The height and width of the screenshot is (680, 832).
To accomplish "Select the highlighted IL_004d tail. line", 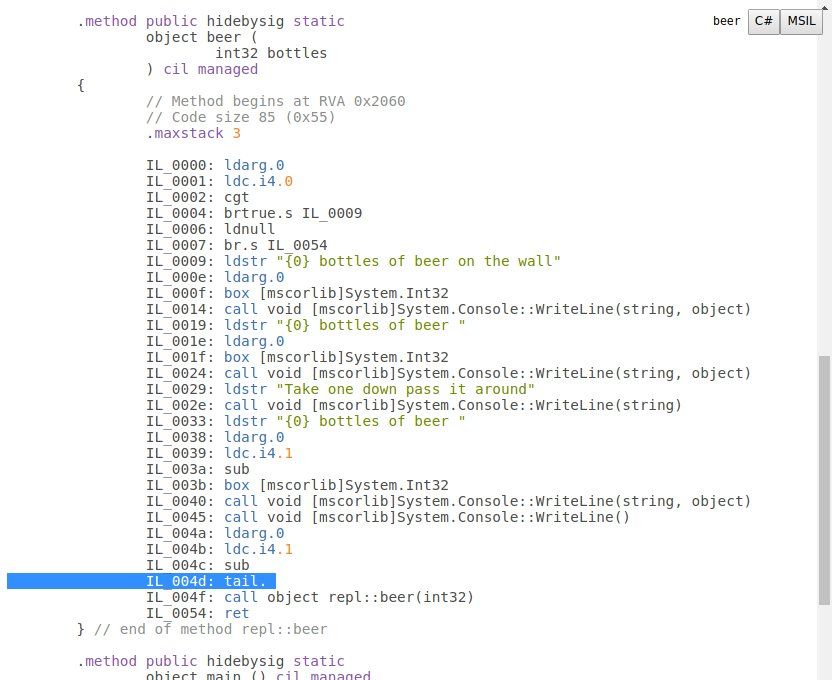I will (x=210, y=581).
